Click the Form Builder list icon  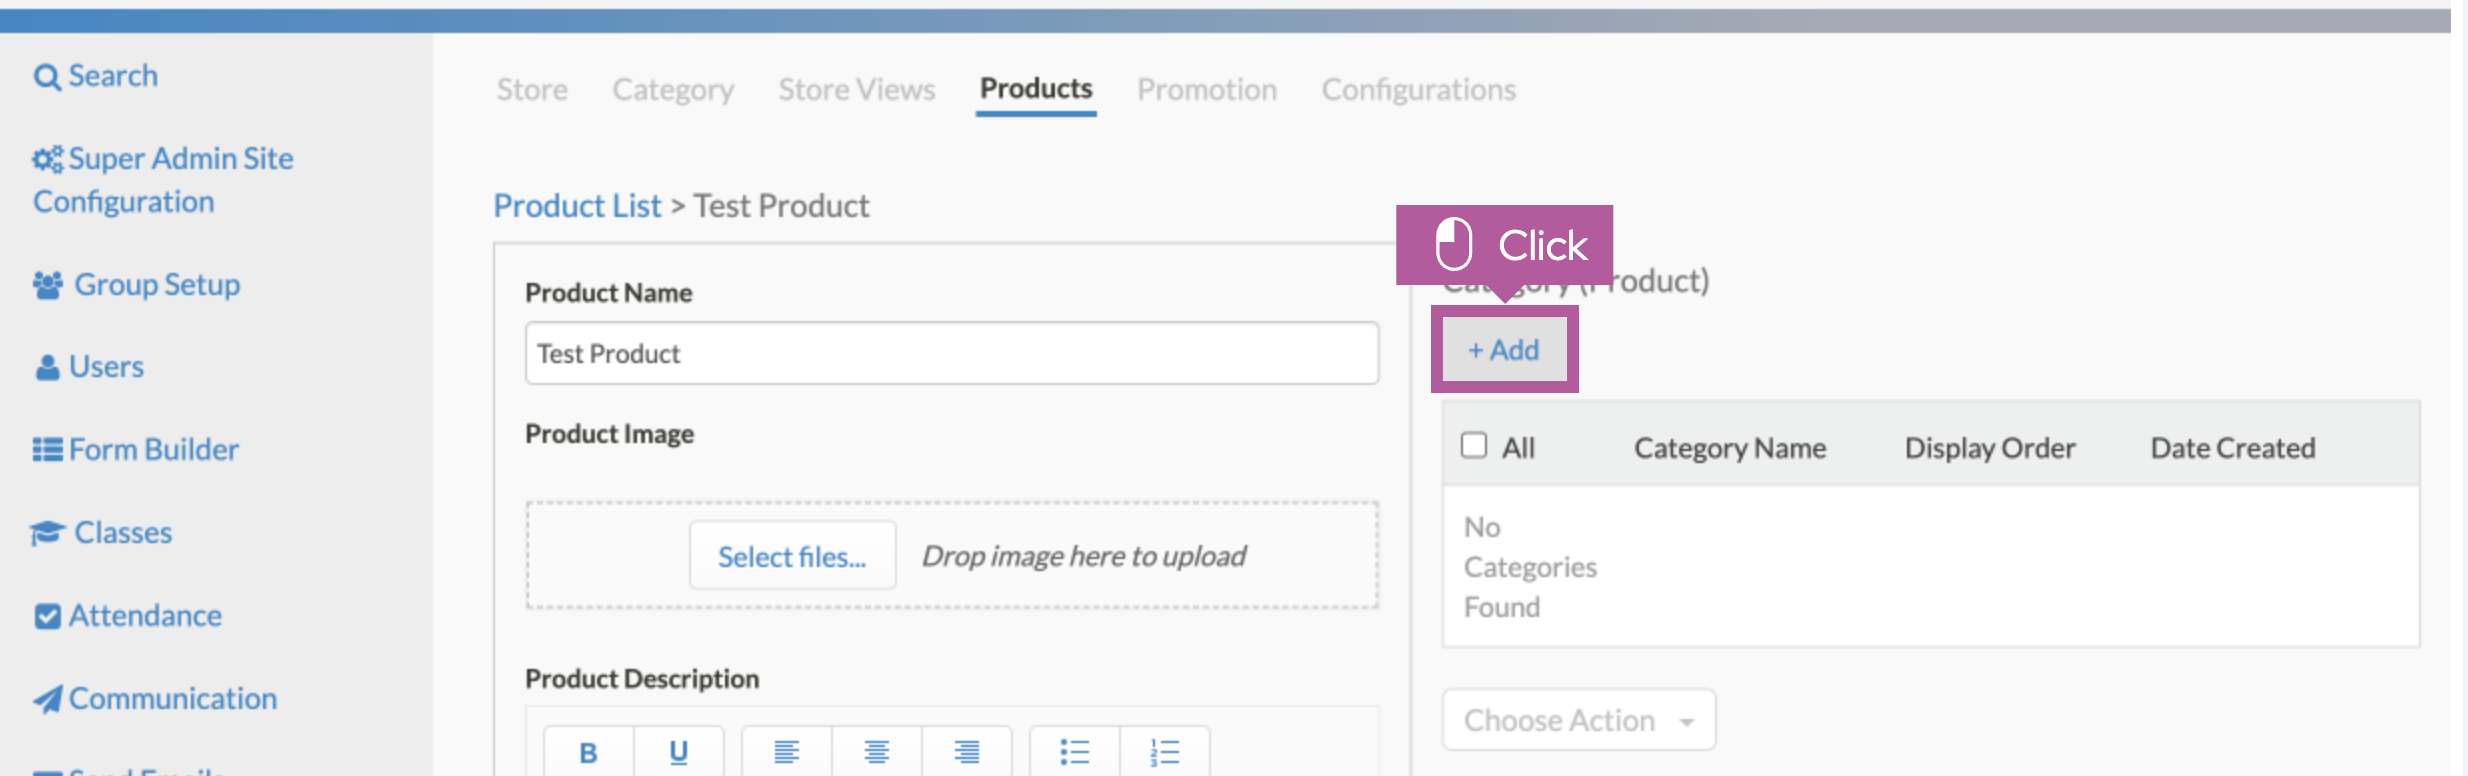tap(48, 450)
